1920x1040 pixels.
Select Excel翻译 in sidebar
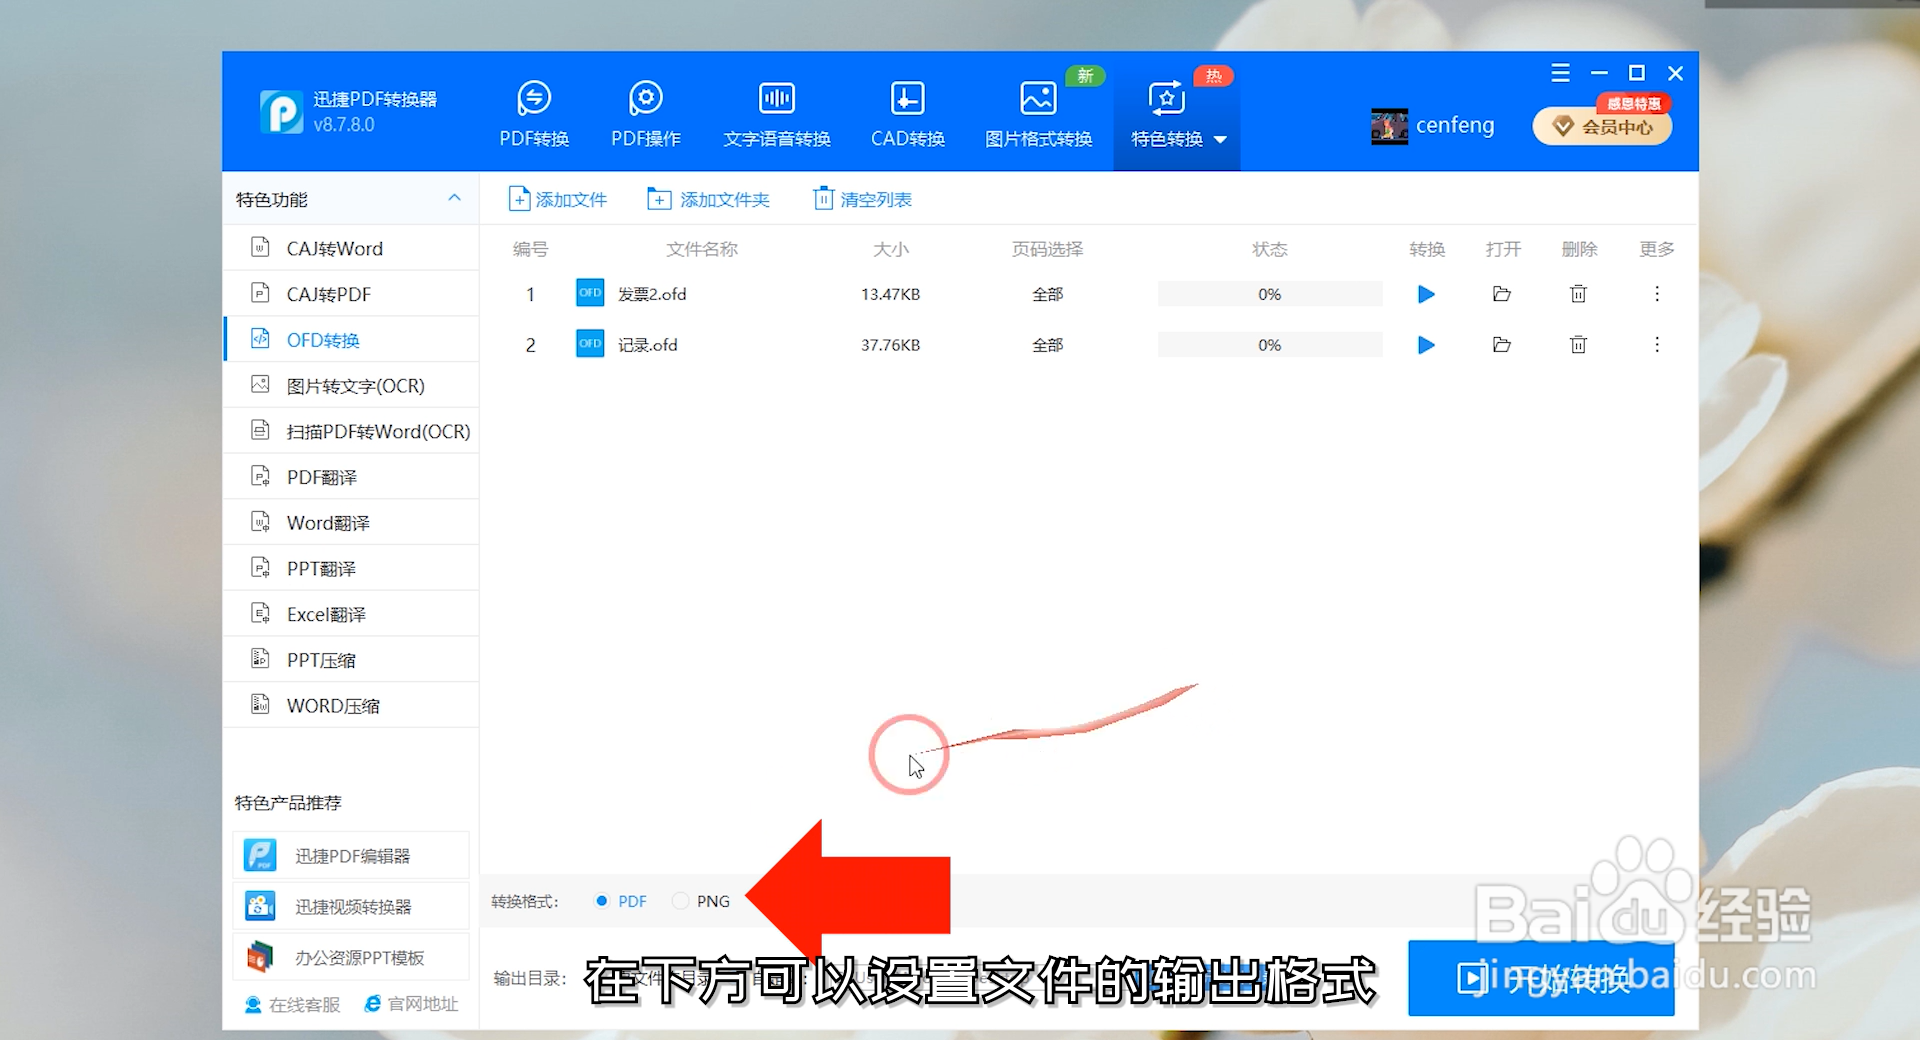pyautogui.click(x=351, y=614)
